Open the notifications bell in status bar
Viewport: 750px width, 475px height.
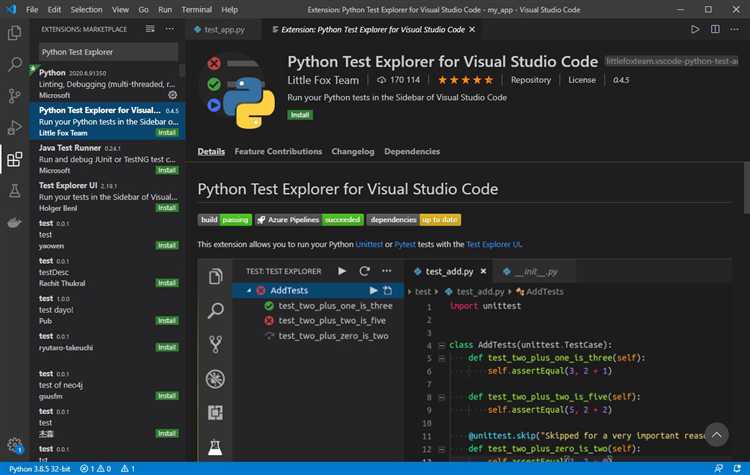tap(737, 469)
